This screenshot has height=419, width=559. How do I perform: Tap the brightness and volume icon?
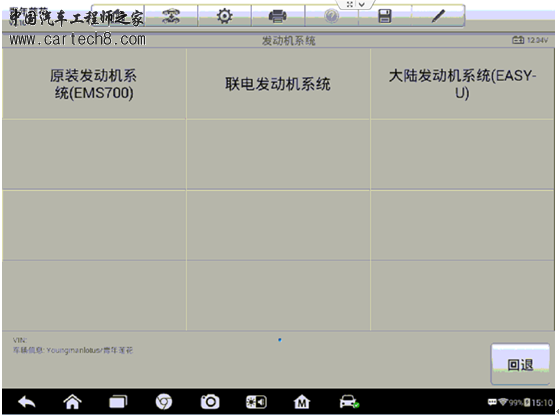[x=256, y=403]
